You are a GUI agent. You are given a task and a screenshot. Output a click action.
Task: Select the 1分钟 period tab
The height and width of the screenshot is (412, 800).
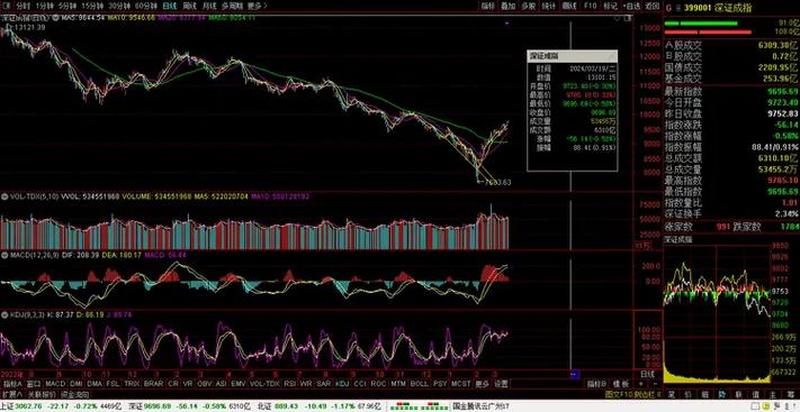[43, 6]
